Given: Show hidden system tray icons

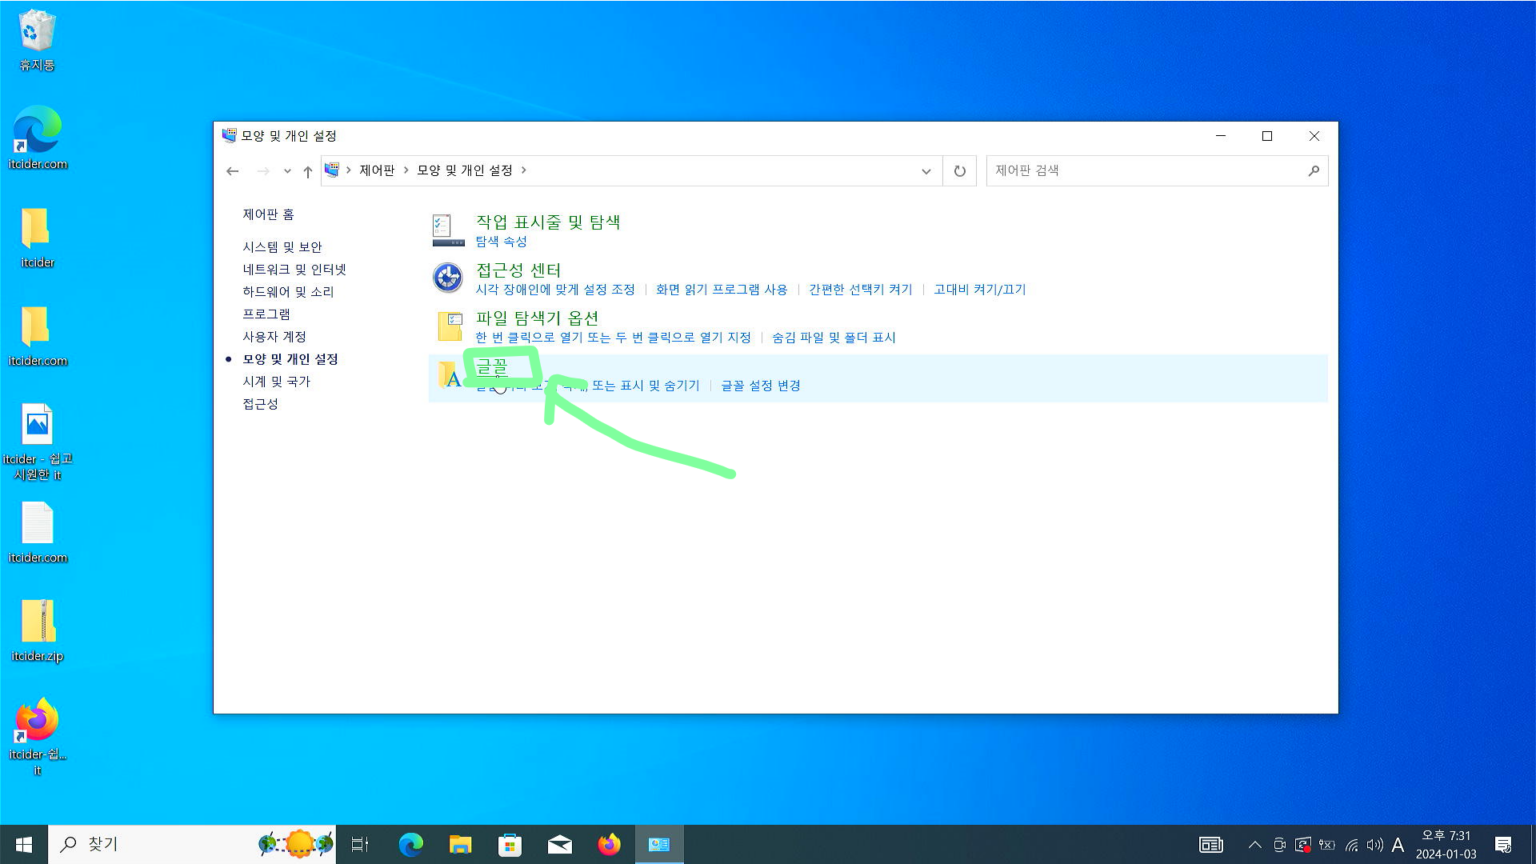Looking at the screenshot, I should coord(1254,845).
